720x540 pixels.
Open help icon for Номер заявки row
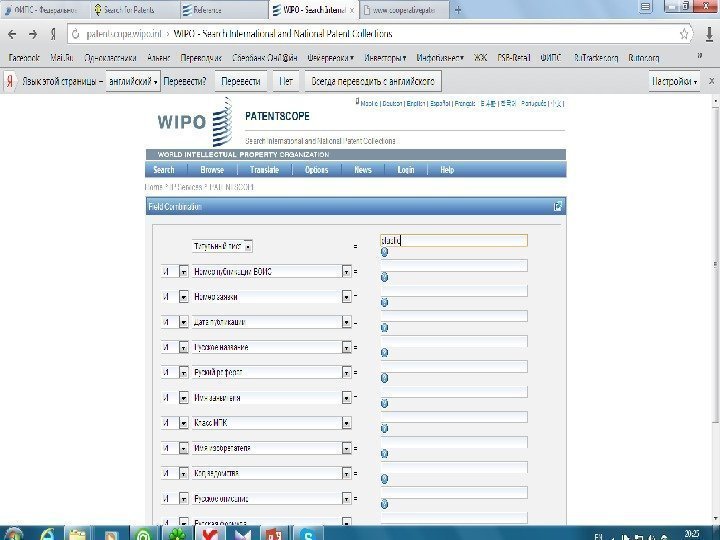(x=384, y=302)
